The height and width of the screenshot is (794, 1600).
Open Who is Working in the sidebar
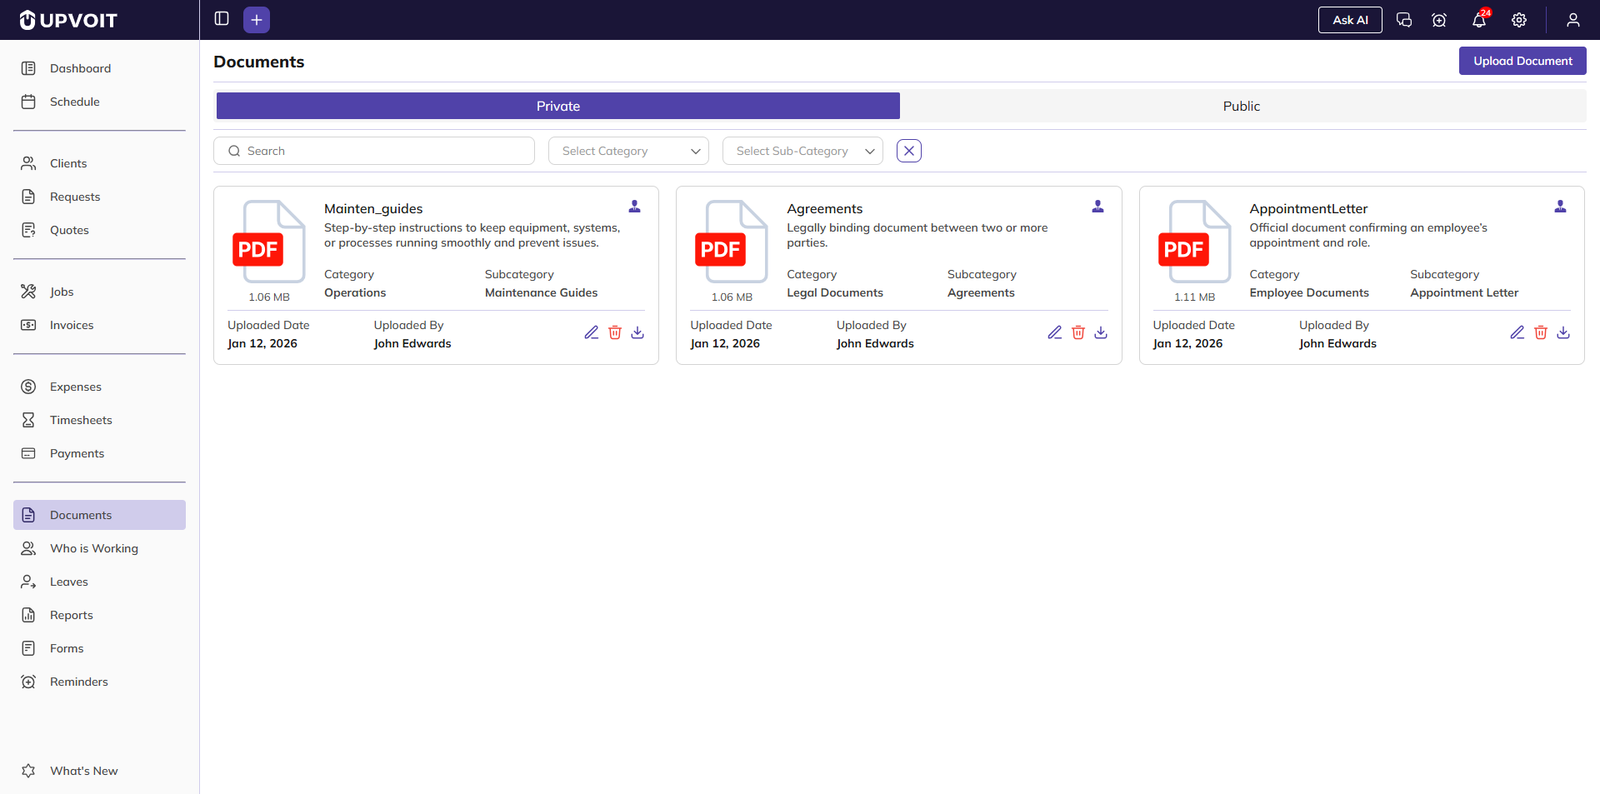(99, 548)
